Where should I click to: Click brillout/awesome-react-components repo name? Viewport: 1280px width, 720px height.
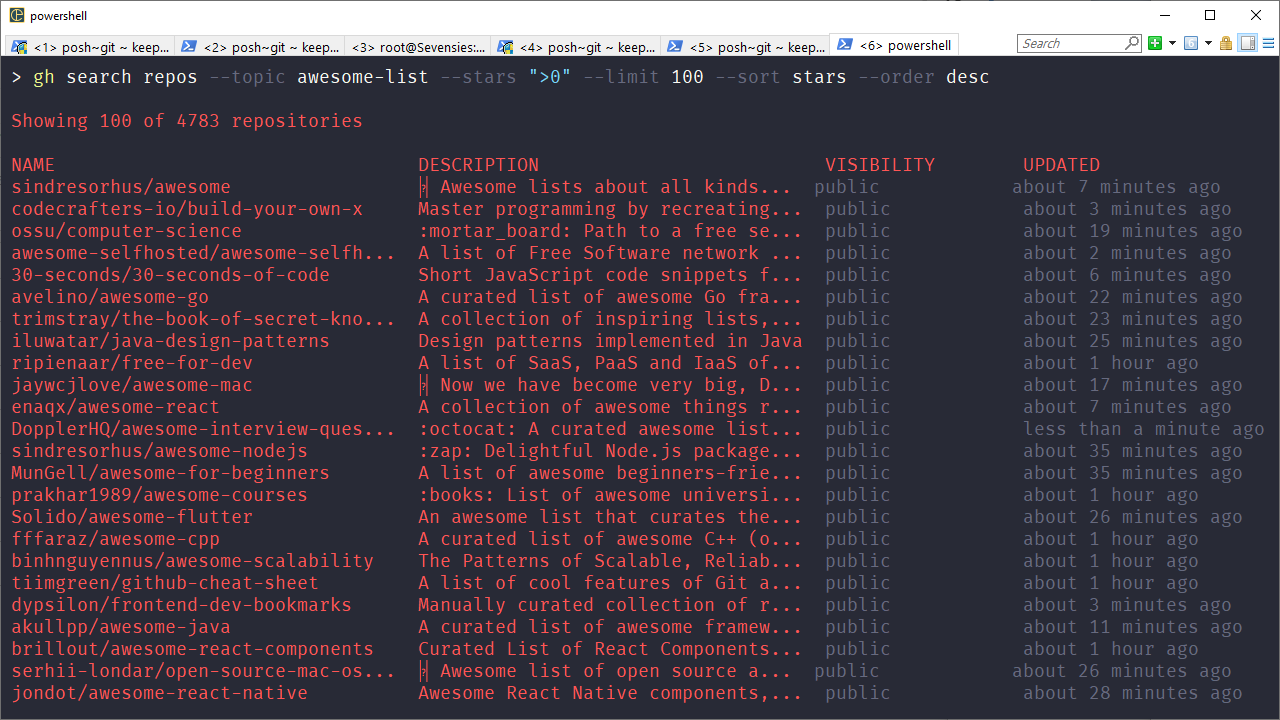pyautogui.click(x=192, y=649)
